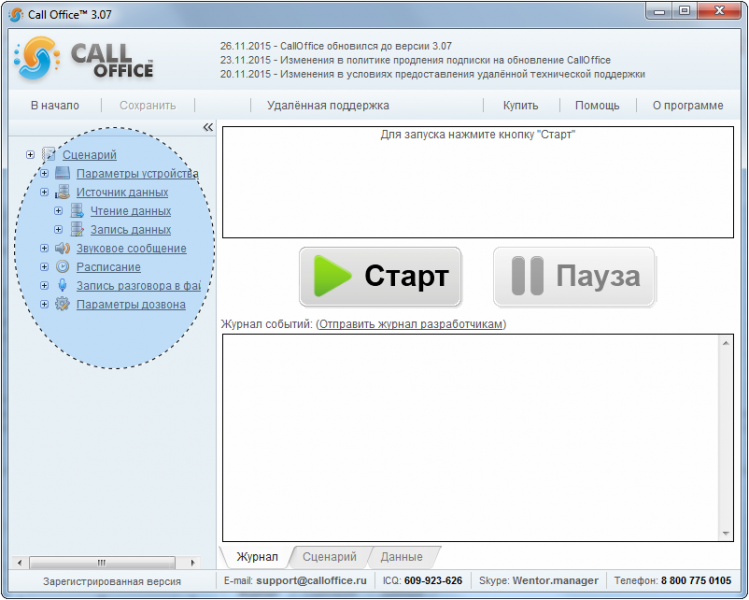Switch to the Данные tab

[402, 557]
